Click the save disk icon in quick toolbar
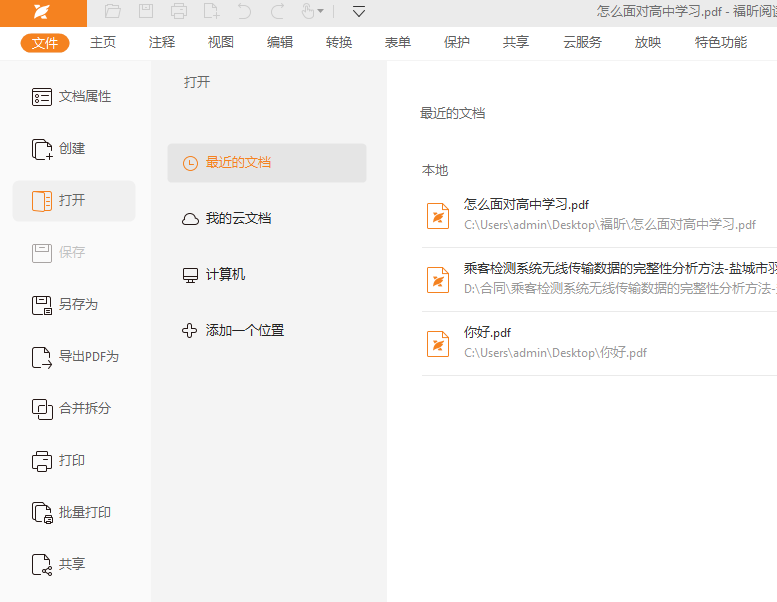This screenshot has height=602, width=777. pyautogui.click(x=146, y=12)
